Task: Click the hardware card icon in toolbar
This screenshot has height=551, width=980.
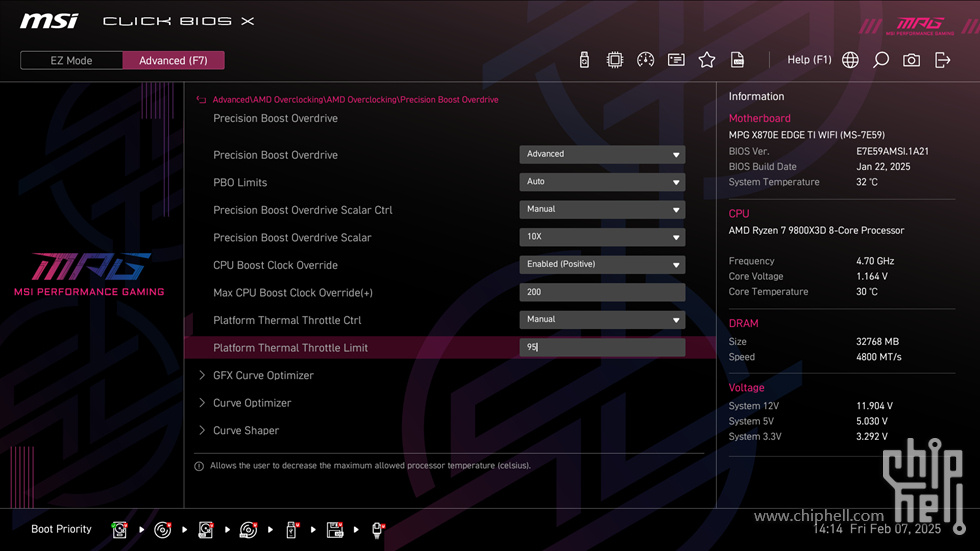Action: click(676, 60)
